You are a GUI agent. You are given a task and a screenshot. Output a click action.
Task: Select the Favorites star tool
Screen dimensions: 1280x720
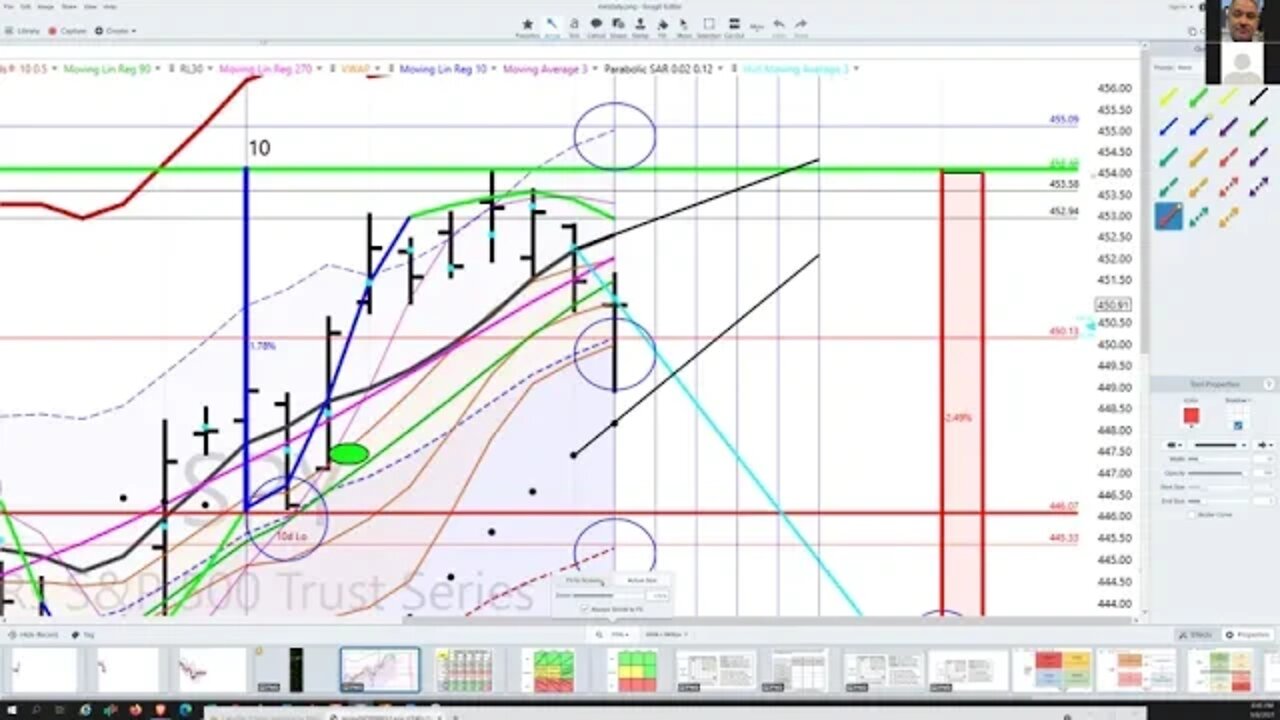pyautogui.click(x=528, y=27)
